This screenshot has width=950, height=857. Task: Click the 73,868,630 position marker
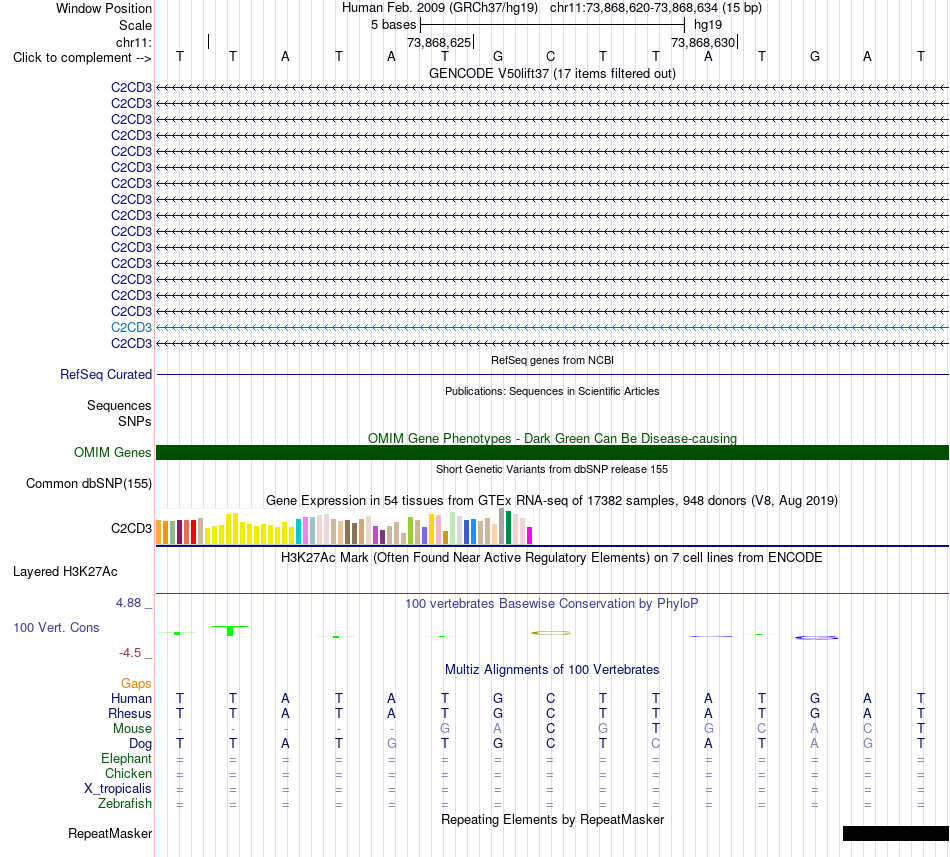(704, 42)
